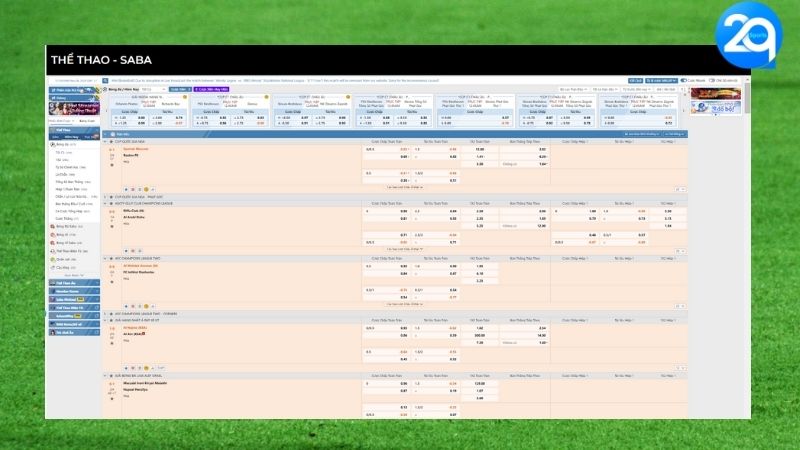Click the first blue icon under Spartak Moscow match

point(126,189)
